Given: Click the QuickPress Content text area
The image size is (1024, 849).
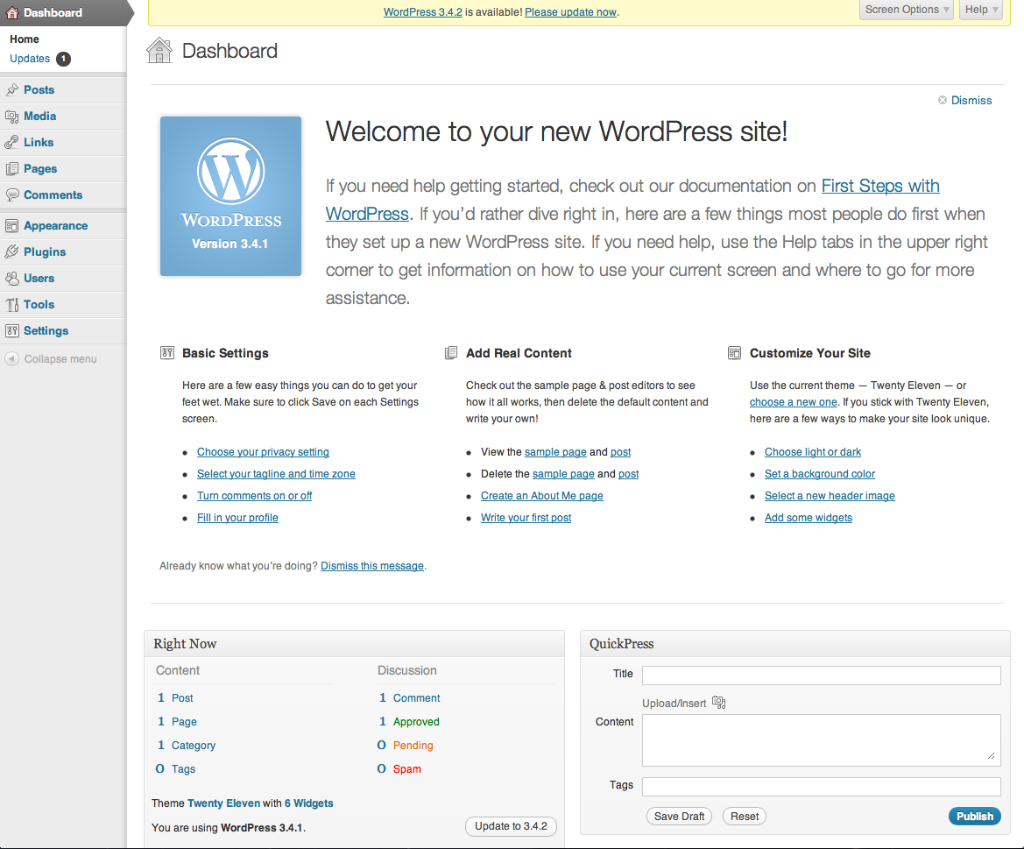Looking at the screenshot, I should [822, 741].
